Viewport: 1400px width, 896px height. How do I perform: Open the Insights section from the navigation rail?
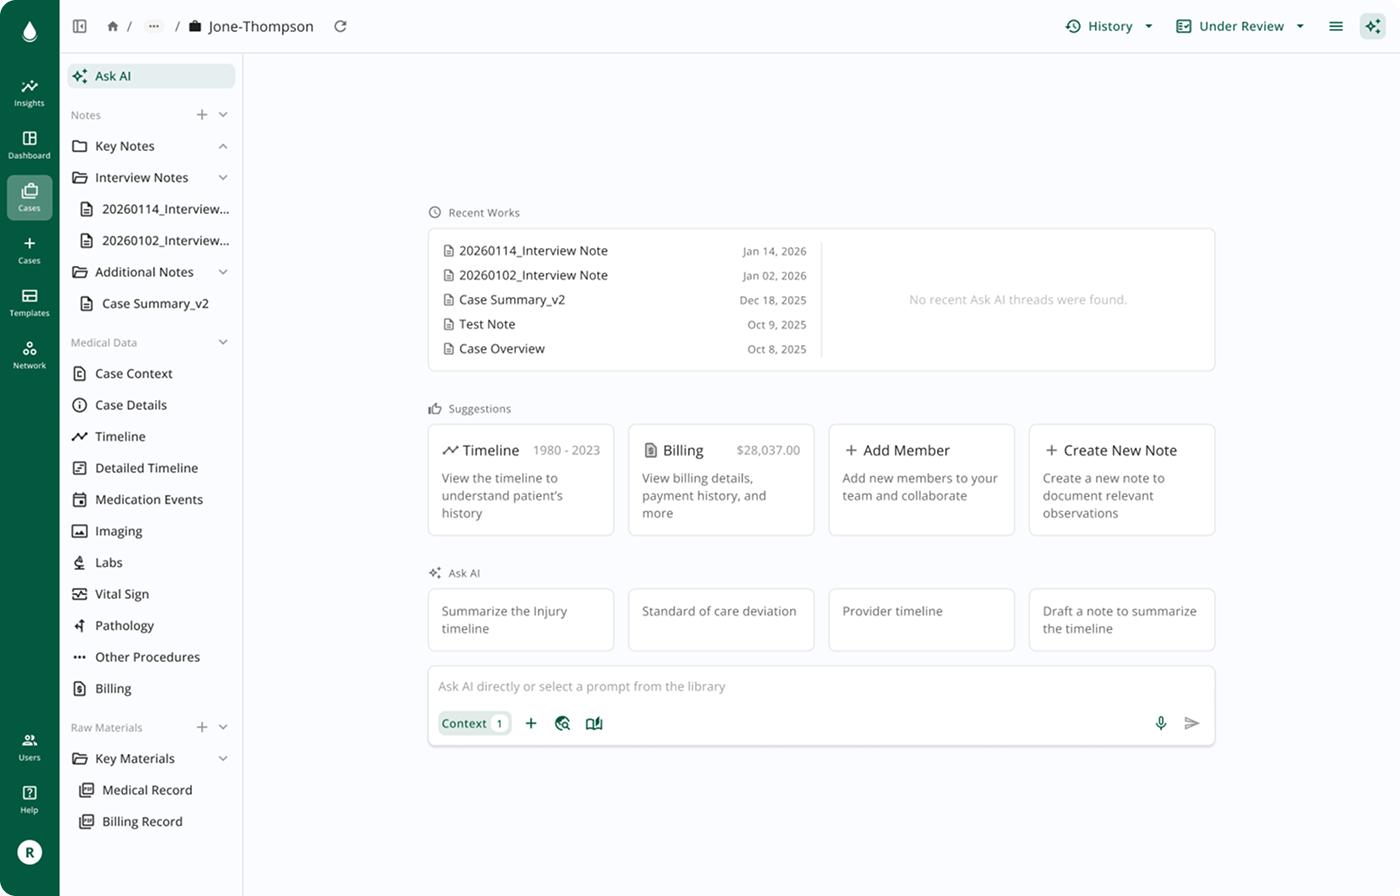(29, 92)
